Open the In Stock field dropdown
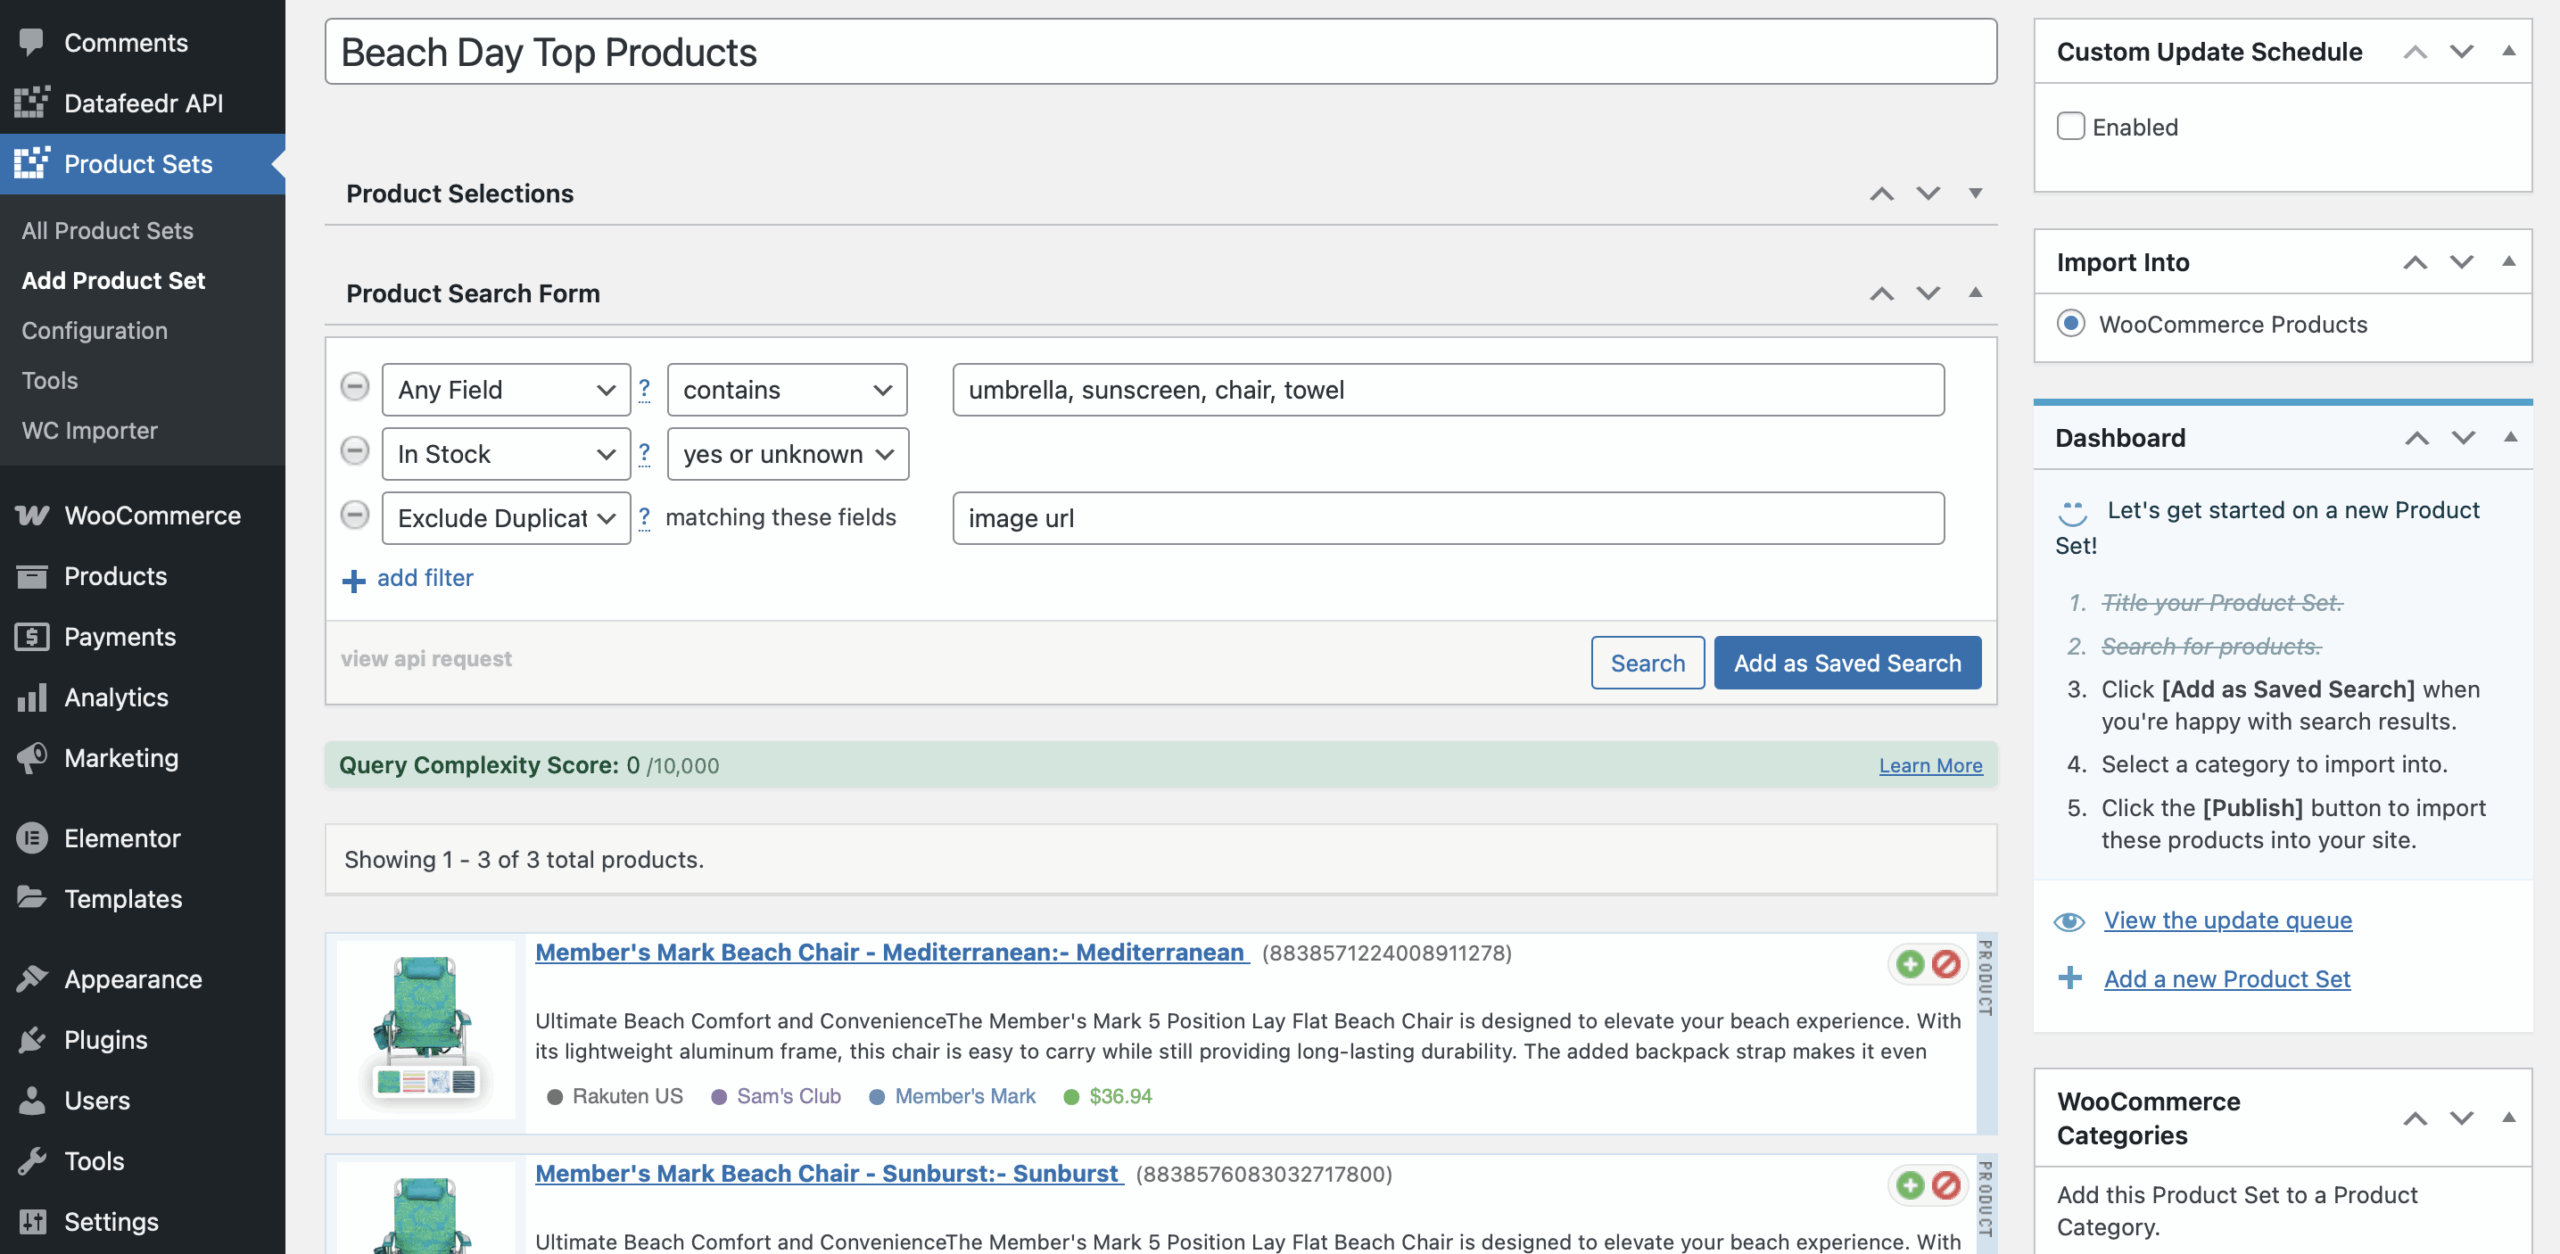This screenshot has width=2560, height=1254. 506,453
